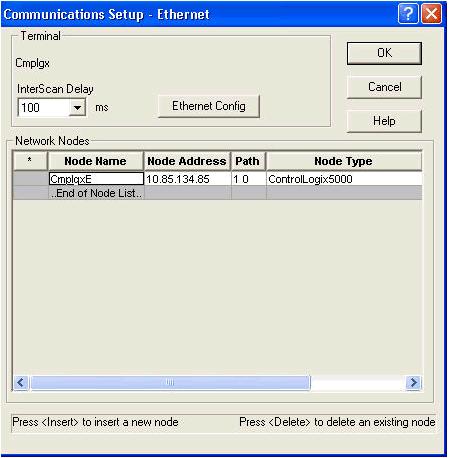Screen dimensions: 449x458
Task: Click the OK button
Action: (x=384, y=53)
